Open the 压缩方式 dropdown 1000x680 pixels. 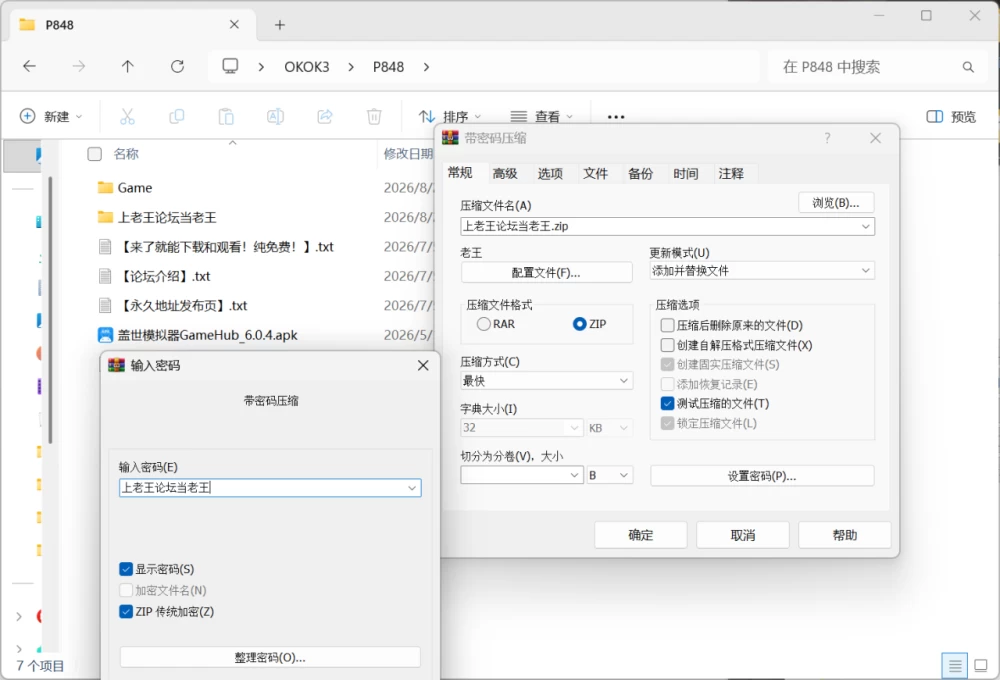[624, 381]
